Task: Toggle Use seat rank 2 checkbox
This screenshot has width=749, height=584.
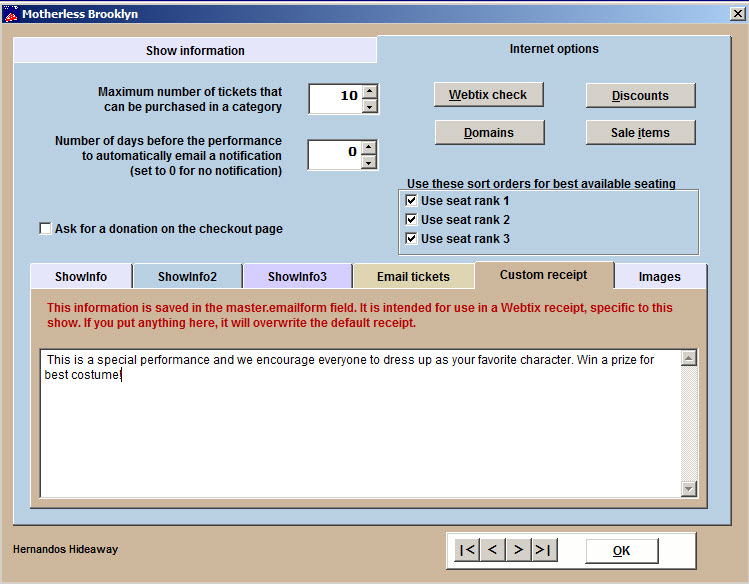Action: point(411,220)
